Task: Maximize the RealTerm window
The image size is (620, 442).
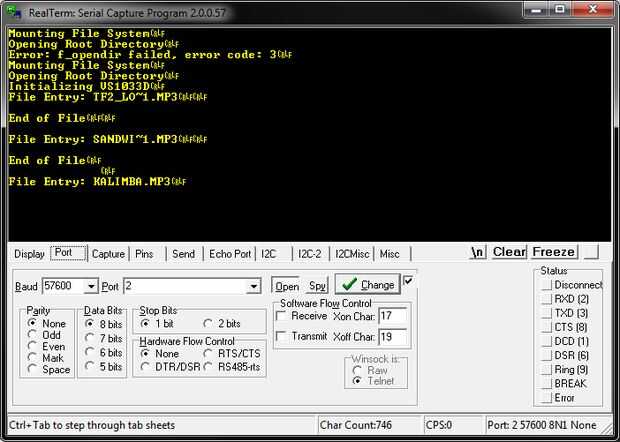Action: coord(560,9)
